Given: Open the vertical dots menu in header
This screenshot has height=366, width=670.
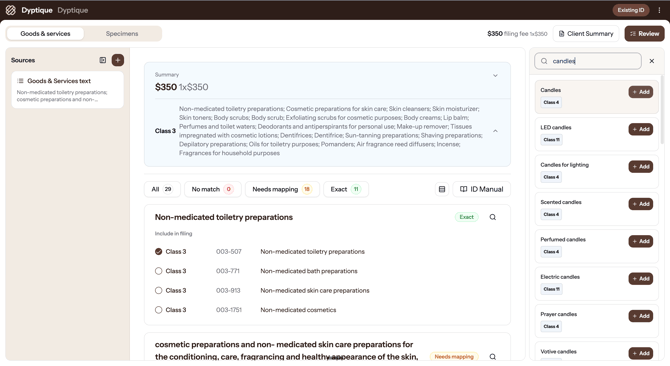Looking at the screenshot, I should 659,10.
